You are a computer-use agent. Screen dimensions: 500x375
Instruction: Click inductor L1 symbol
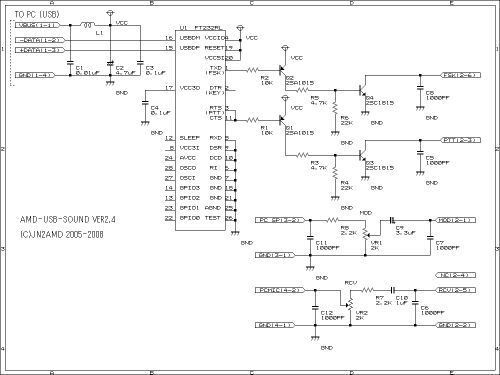[88, 25]
